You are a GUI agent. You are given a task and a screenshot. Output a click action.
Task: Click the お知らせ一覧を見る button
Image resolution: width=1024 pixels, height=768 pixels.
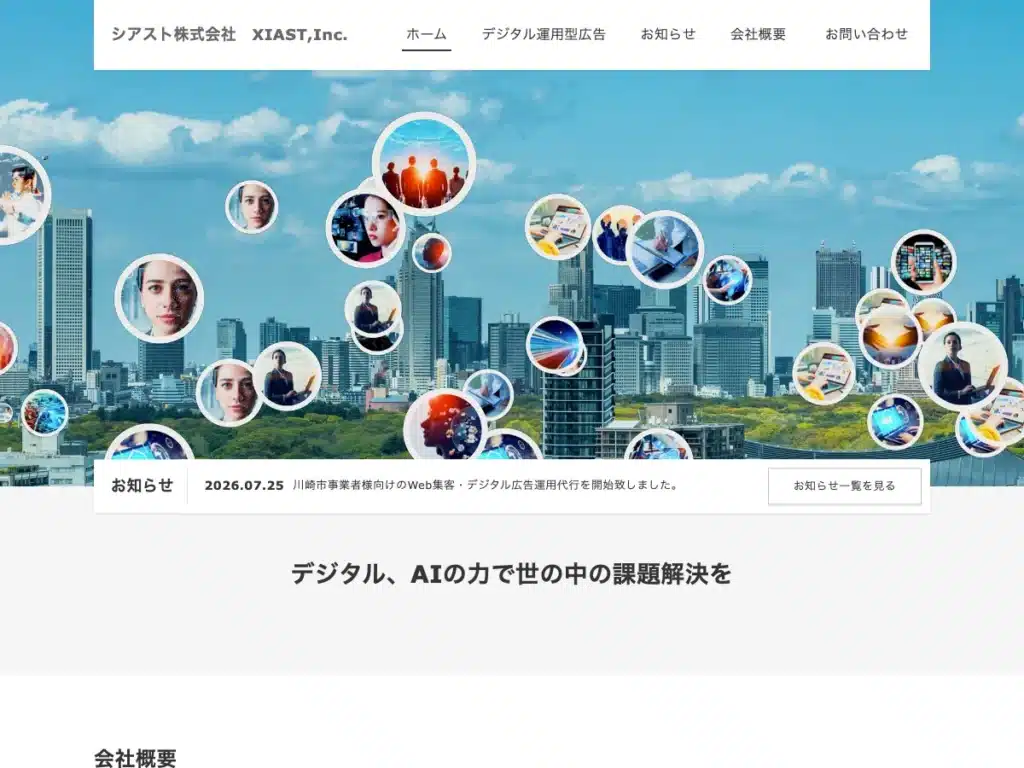pyautogui.click(x=844, y=486)
